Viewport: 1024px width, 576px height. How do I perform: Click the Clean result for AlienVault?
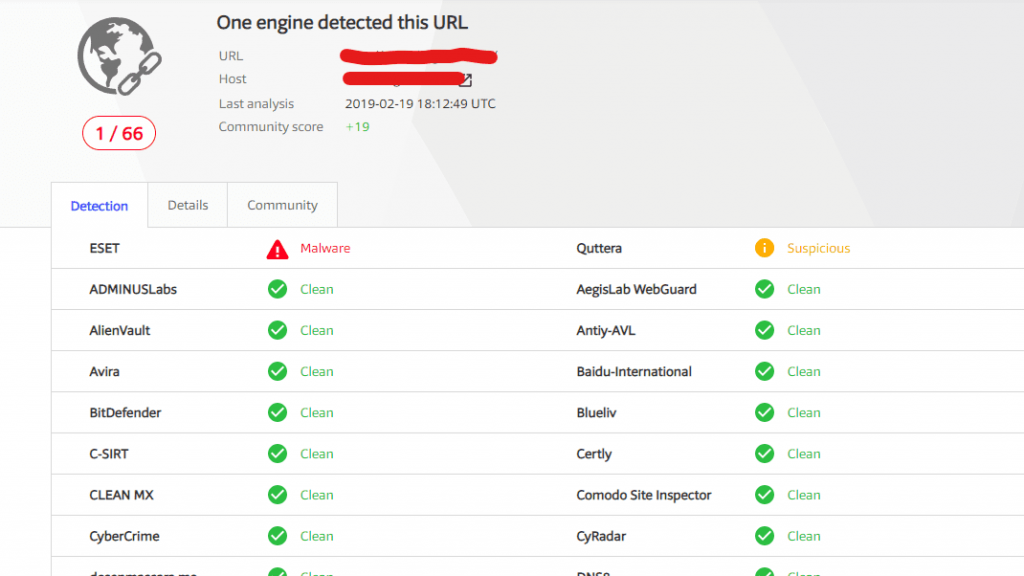coord(317,330)
